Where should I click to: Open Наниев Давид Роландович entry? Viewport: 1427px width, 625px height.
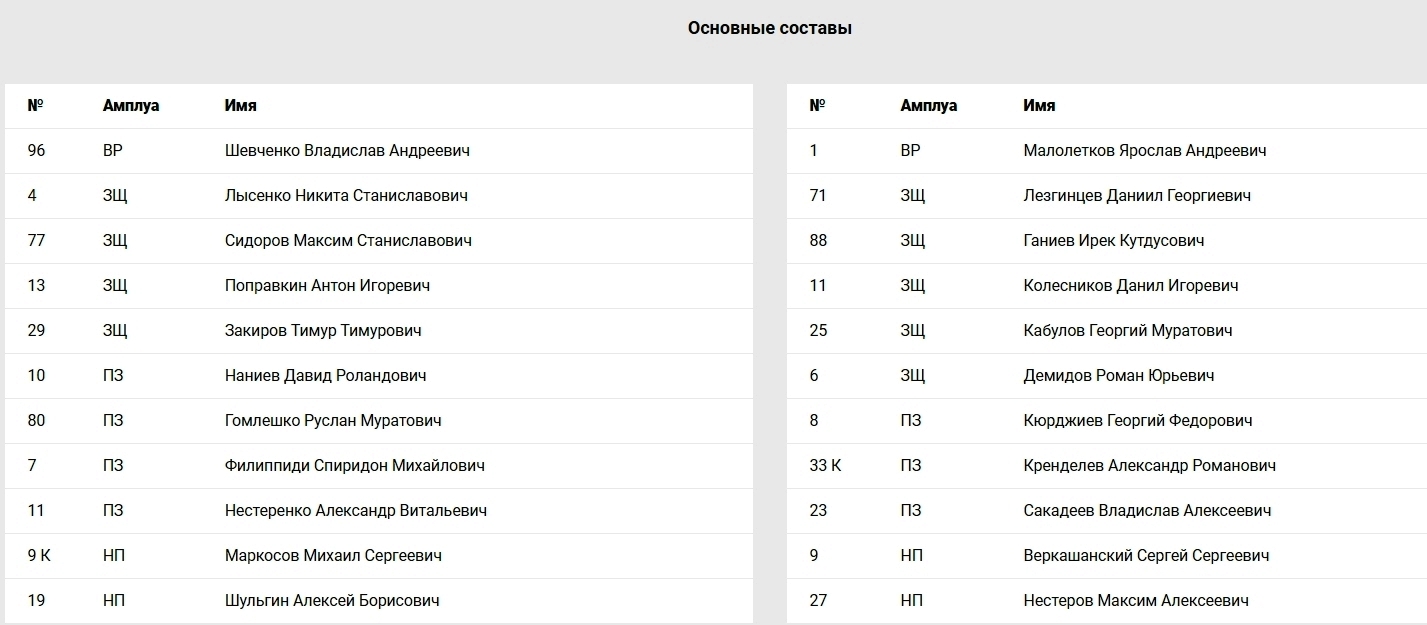(x=325, y=376)
